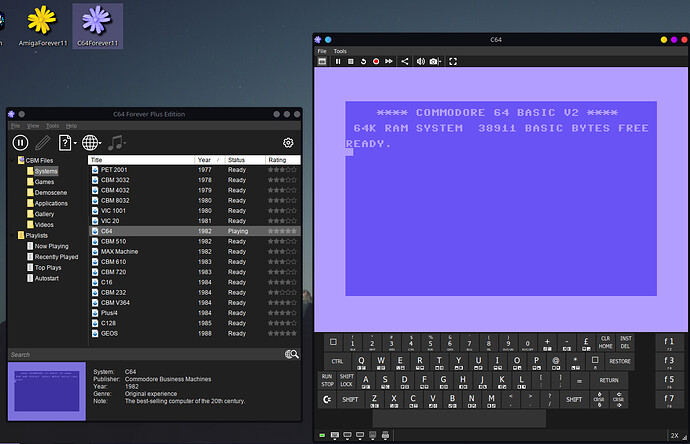Select PET 2001 in systems list
The height and width of the screenshot is (444, 690).
point(195,170)
